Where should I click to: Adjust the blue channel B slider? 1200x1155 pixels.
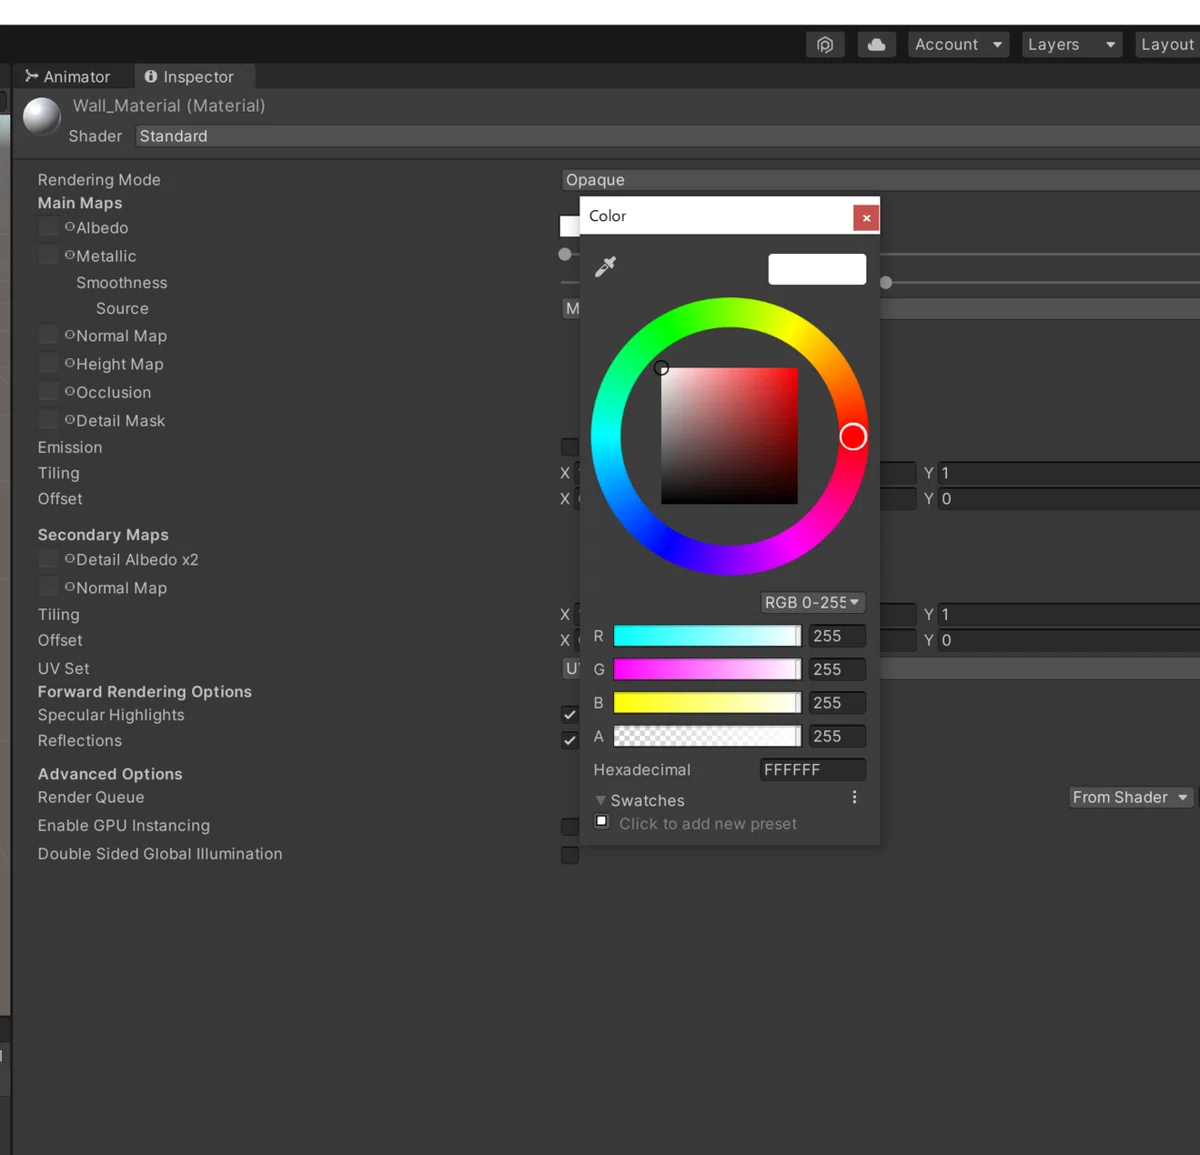[x=707, y=703]
